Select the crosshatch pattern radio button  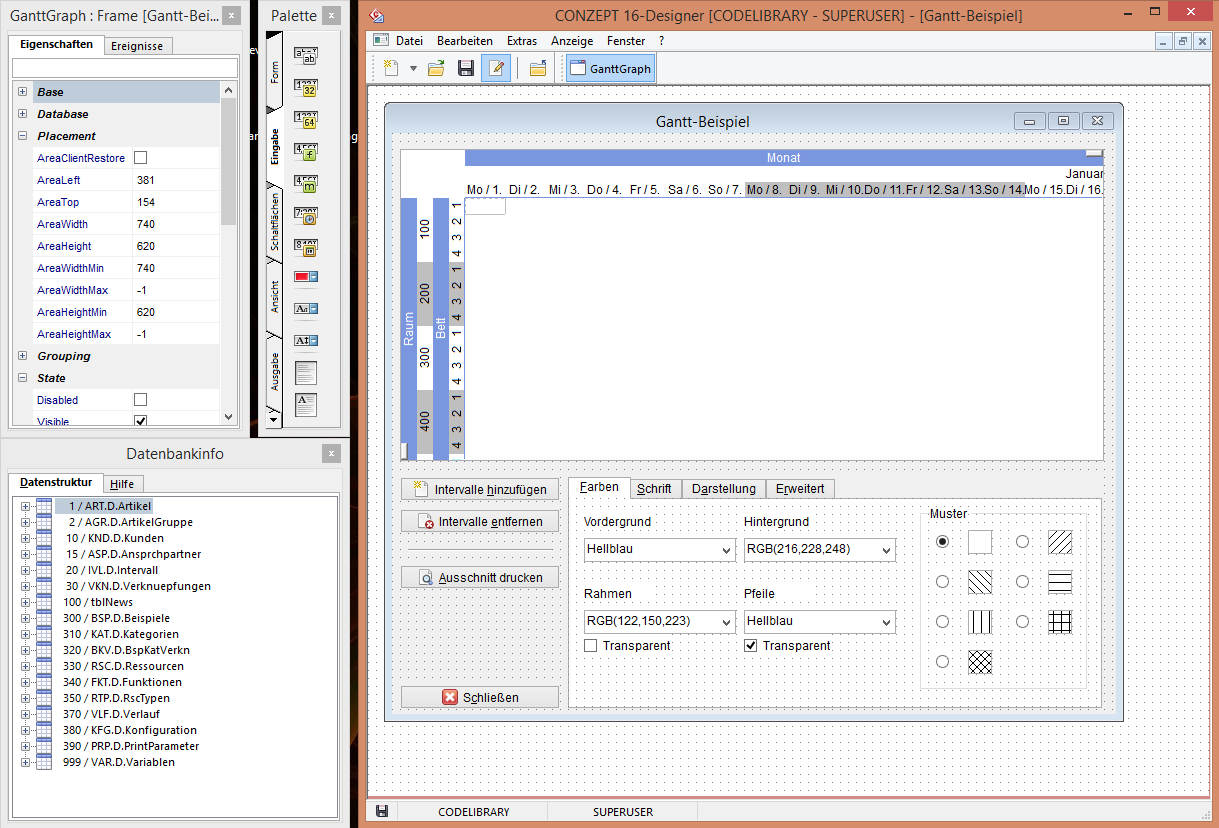tap(942, 661)
